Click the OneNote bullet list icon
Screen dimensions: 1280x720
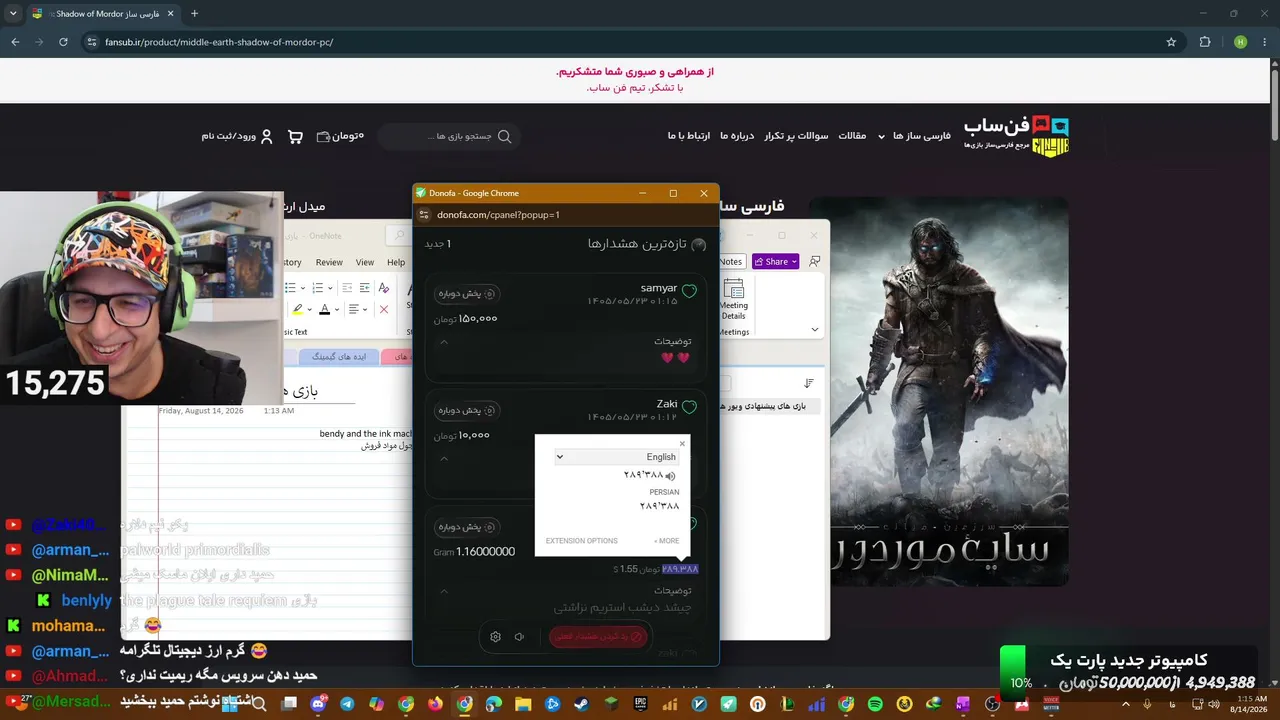(291, 287)
